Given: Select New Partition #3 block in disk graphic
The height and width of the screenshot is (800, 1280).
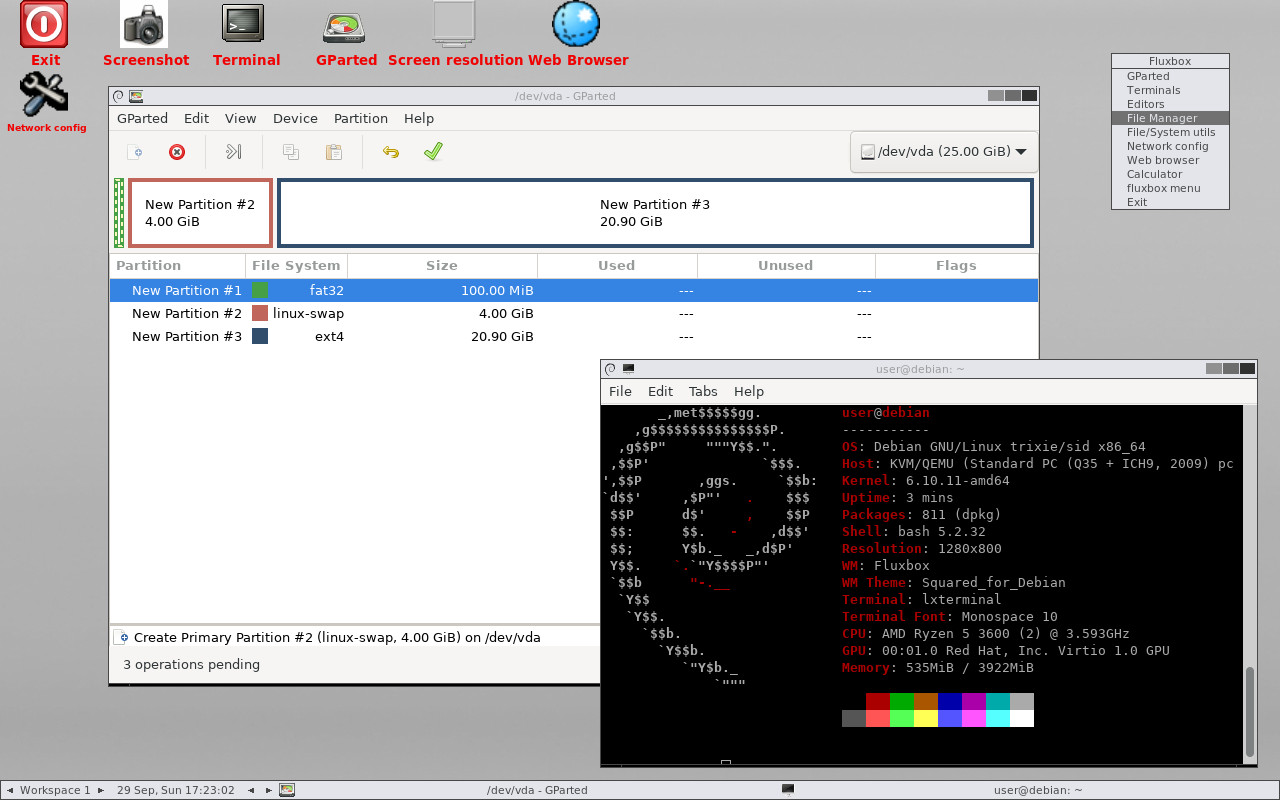Looking at the screenshot, I should (x=655, y=213).
